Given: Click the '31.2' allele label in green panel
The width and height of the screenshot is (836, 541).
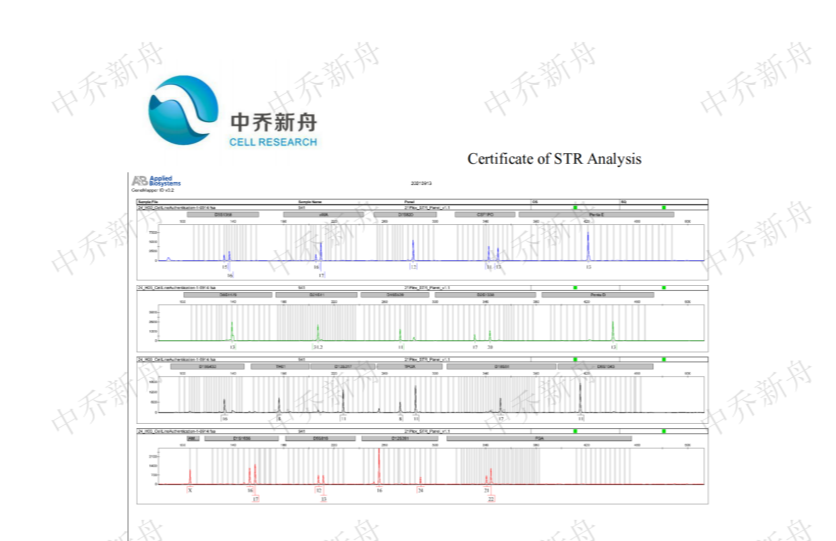Looking at the screenshot, I should click(318, 347).
